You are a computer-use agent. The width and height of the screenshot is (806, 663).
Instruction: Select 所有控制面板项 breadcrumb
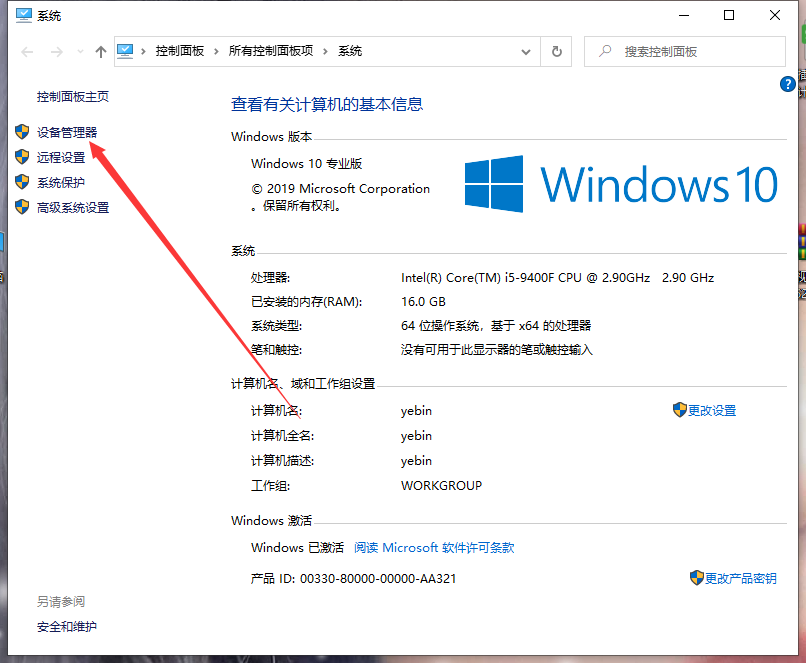271,51
